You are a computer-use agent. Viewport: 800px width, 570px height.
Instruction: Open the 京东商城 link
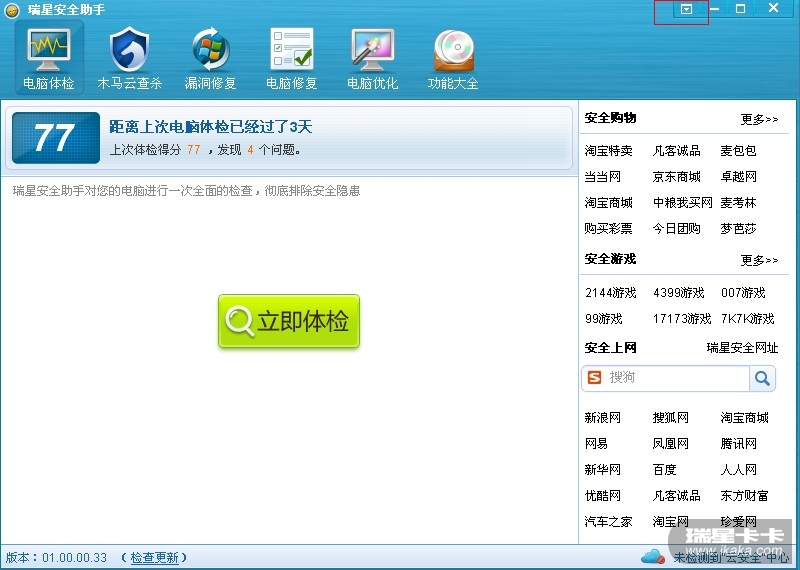677,177
